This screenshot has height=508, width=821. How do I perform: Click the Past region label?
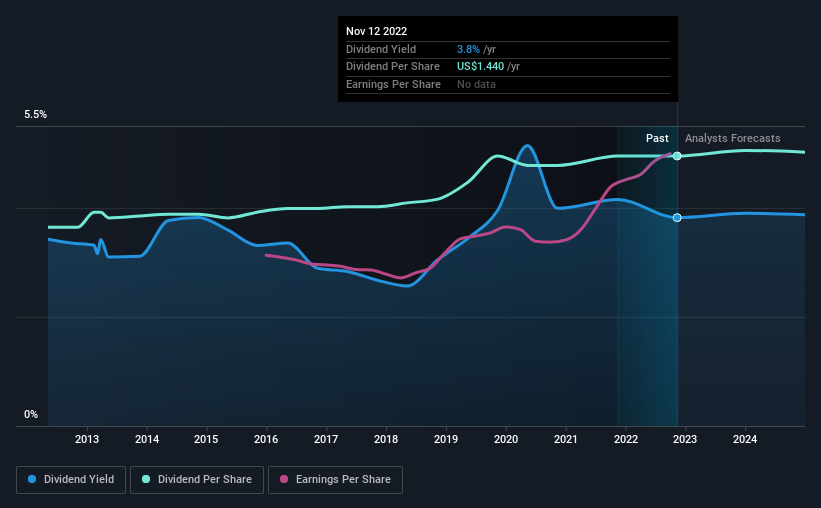coord(657,138)
